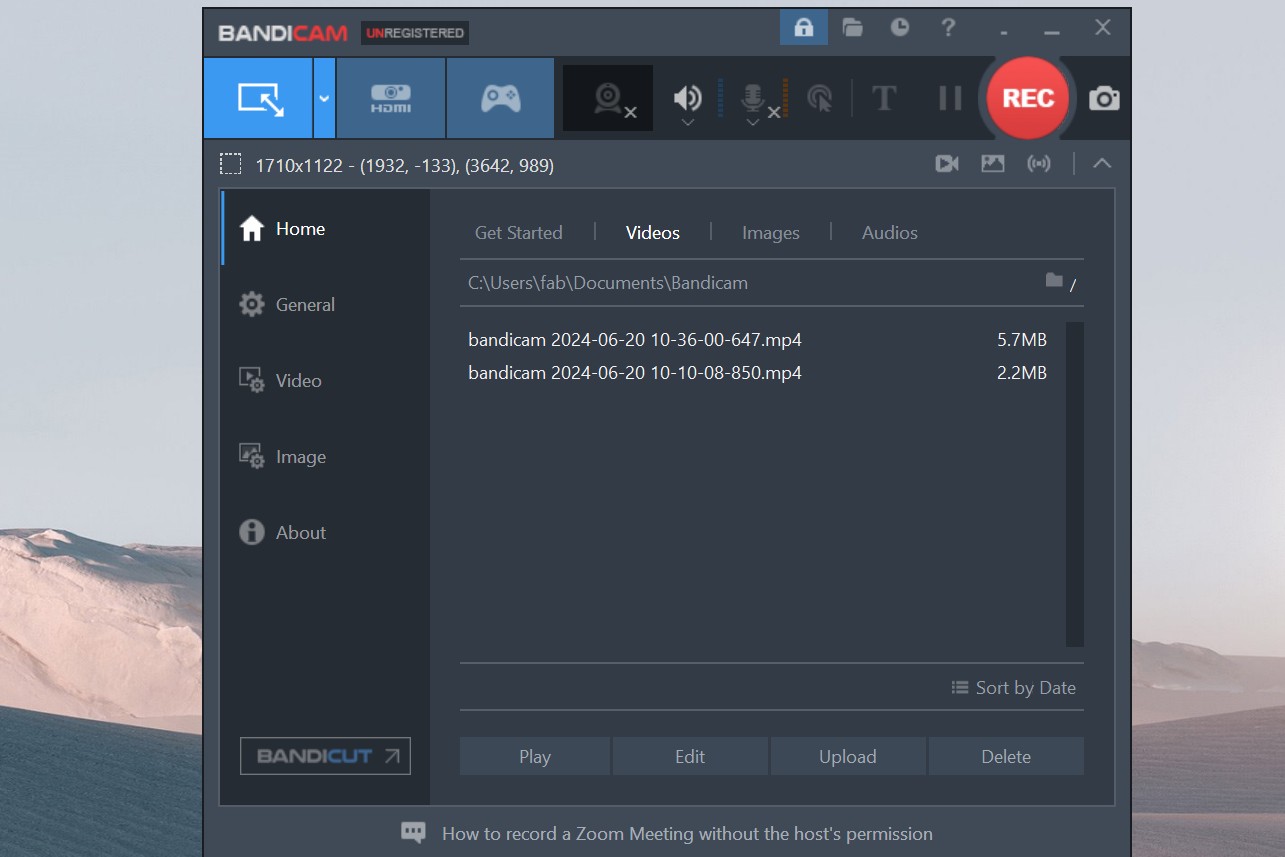The height and width of the screenshot is (857, 1285).
Task: Start recording with the REC button
Action: pos(1028,98)
